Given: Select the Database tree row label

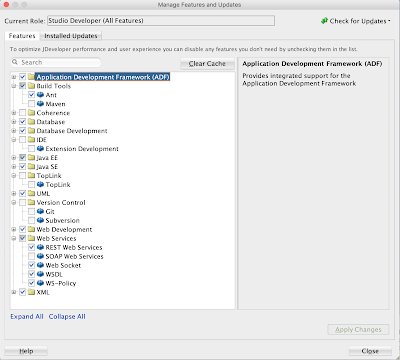Looking at the screenshot, I should tap(51, 122).
